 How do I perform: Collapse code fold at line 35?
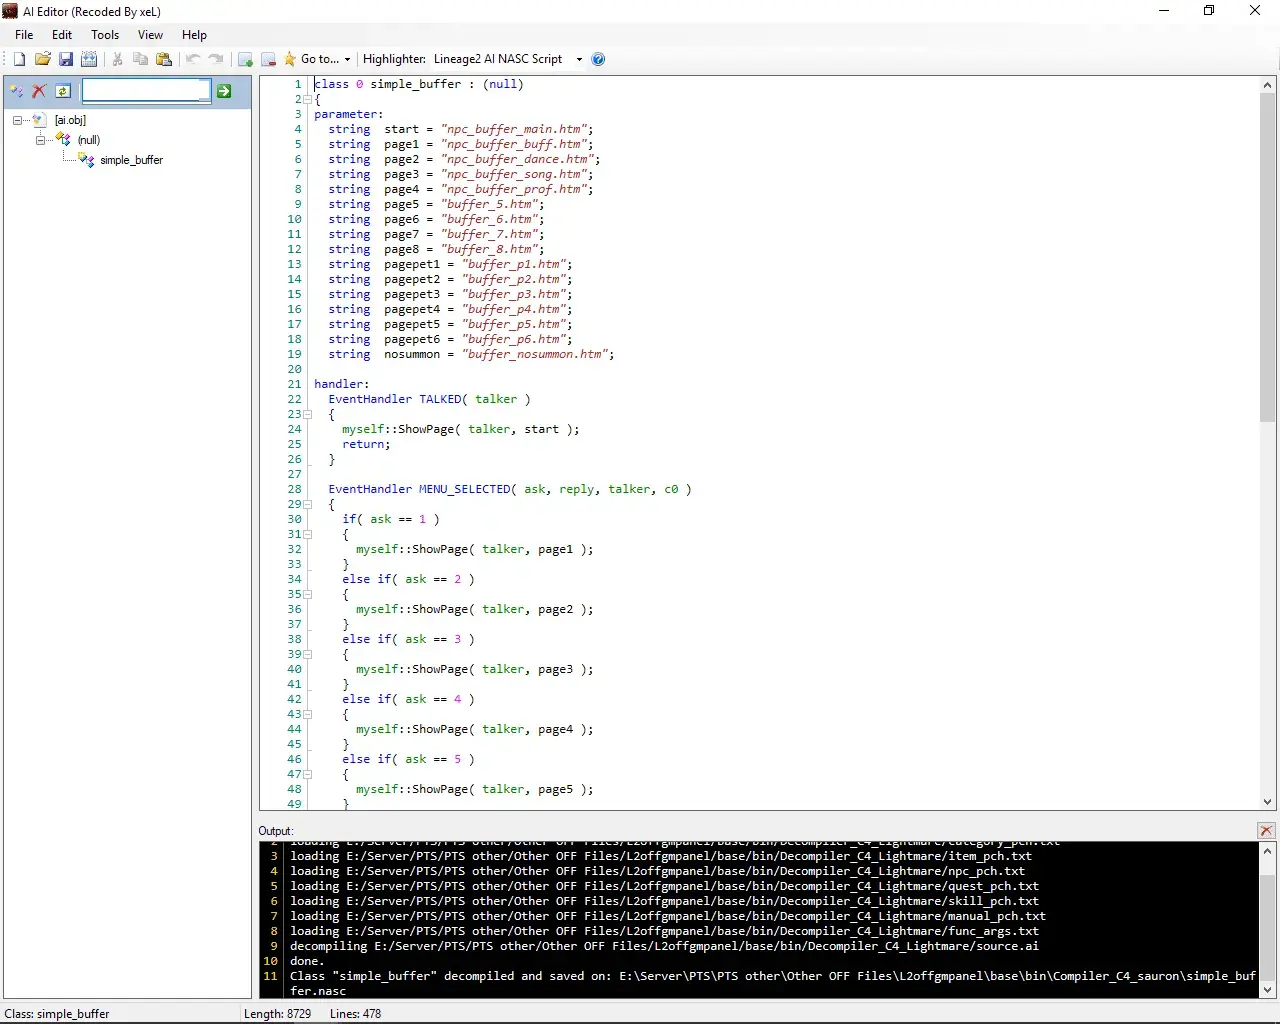[308, 594]
